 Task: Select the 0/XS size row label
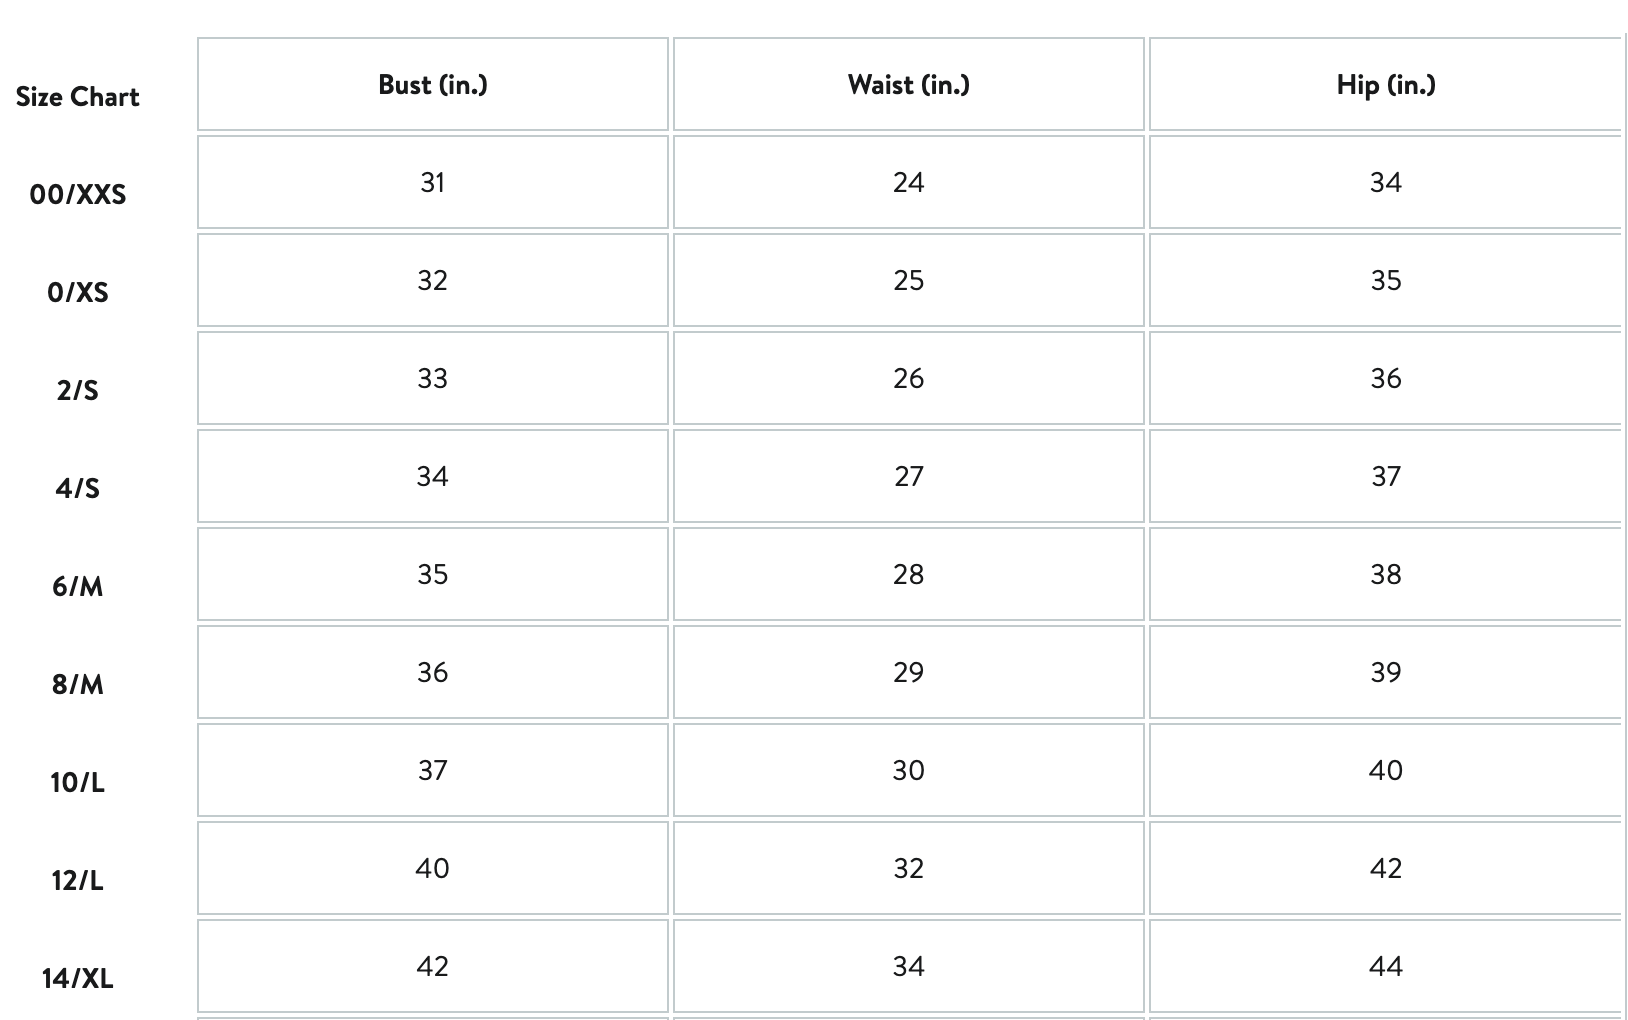pos(78,292)
